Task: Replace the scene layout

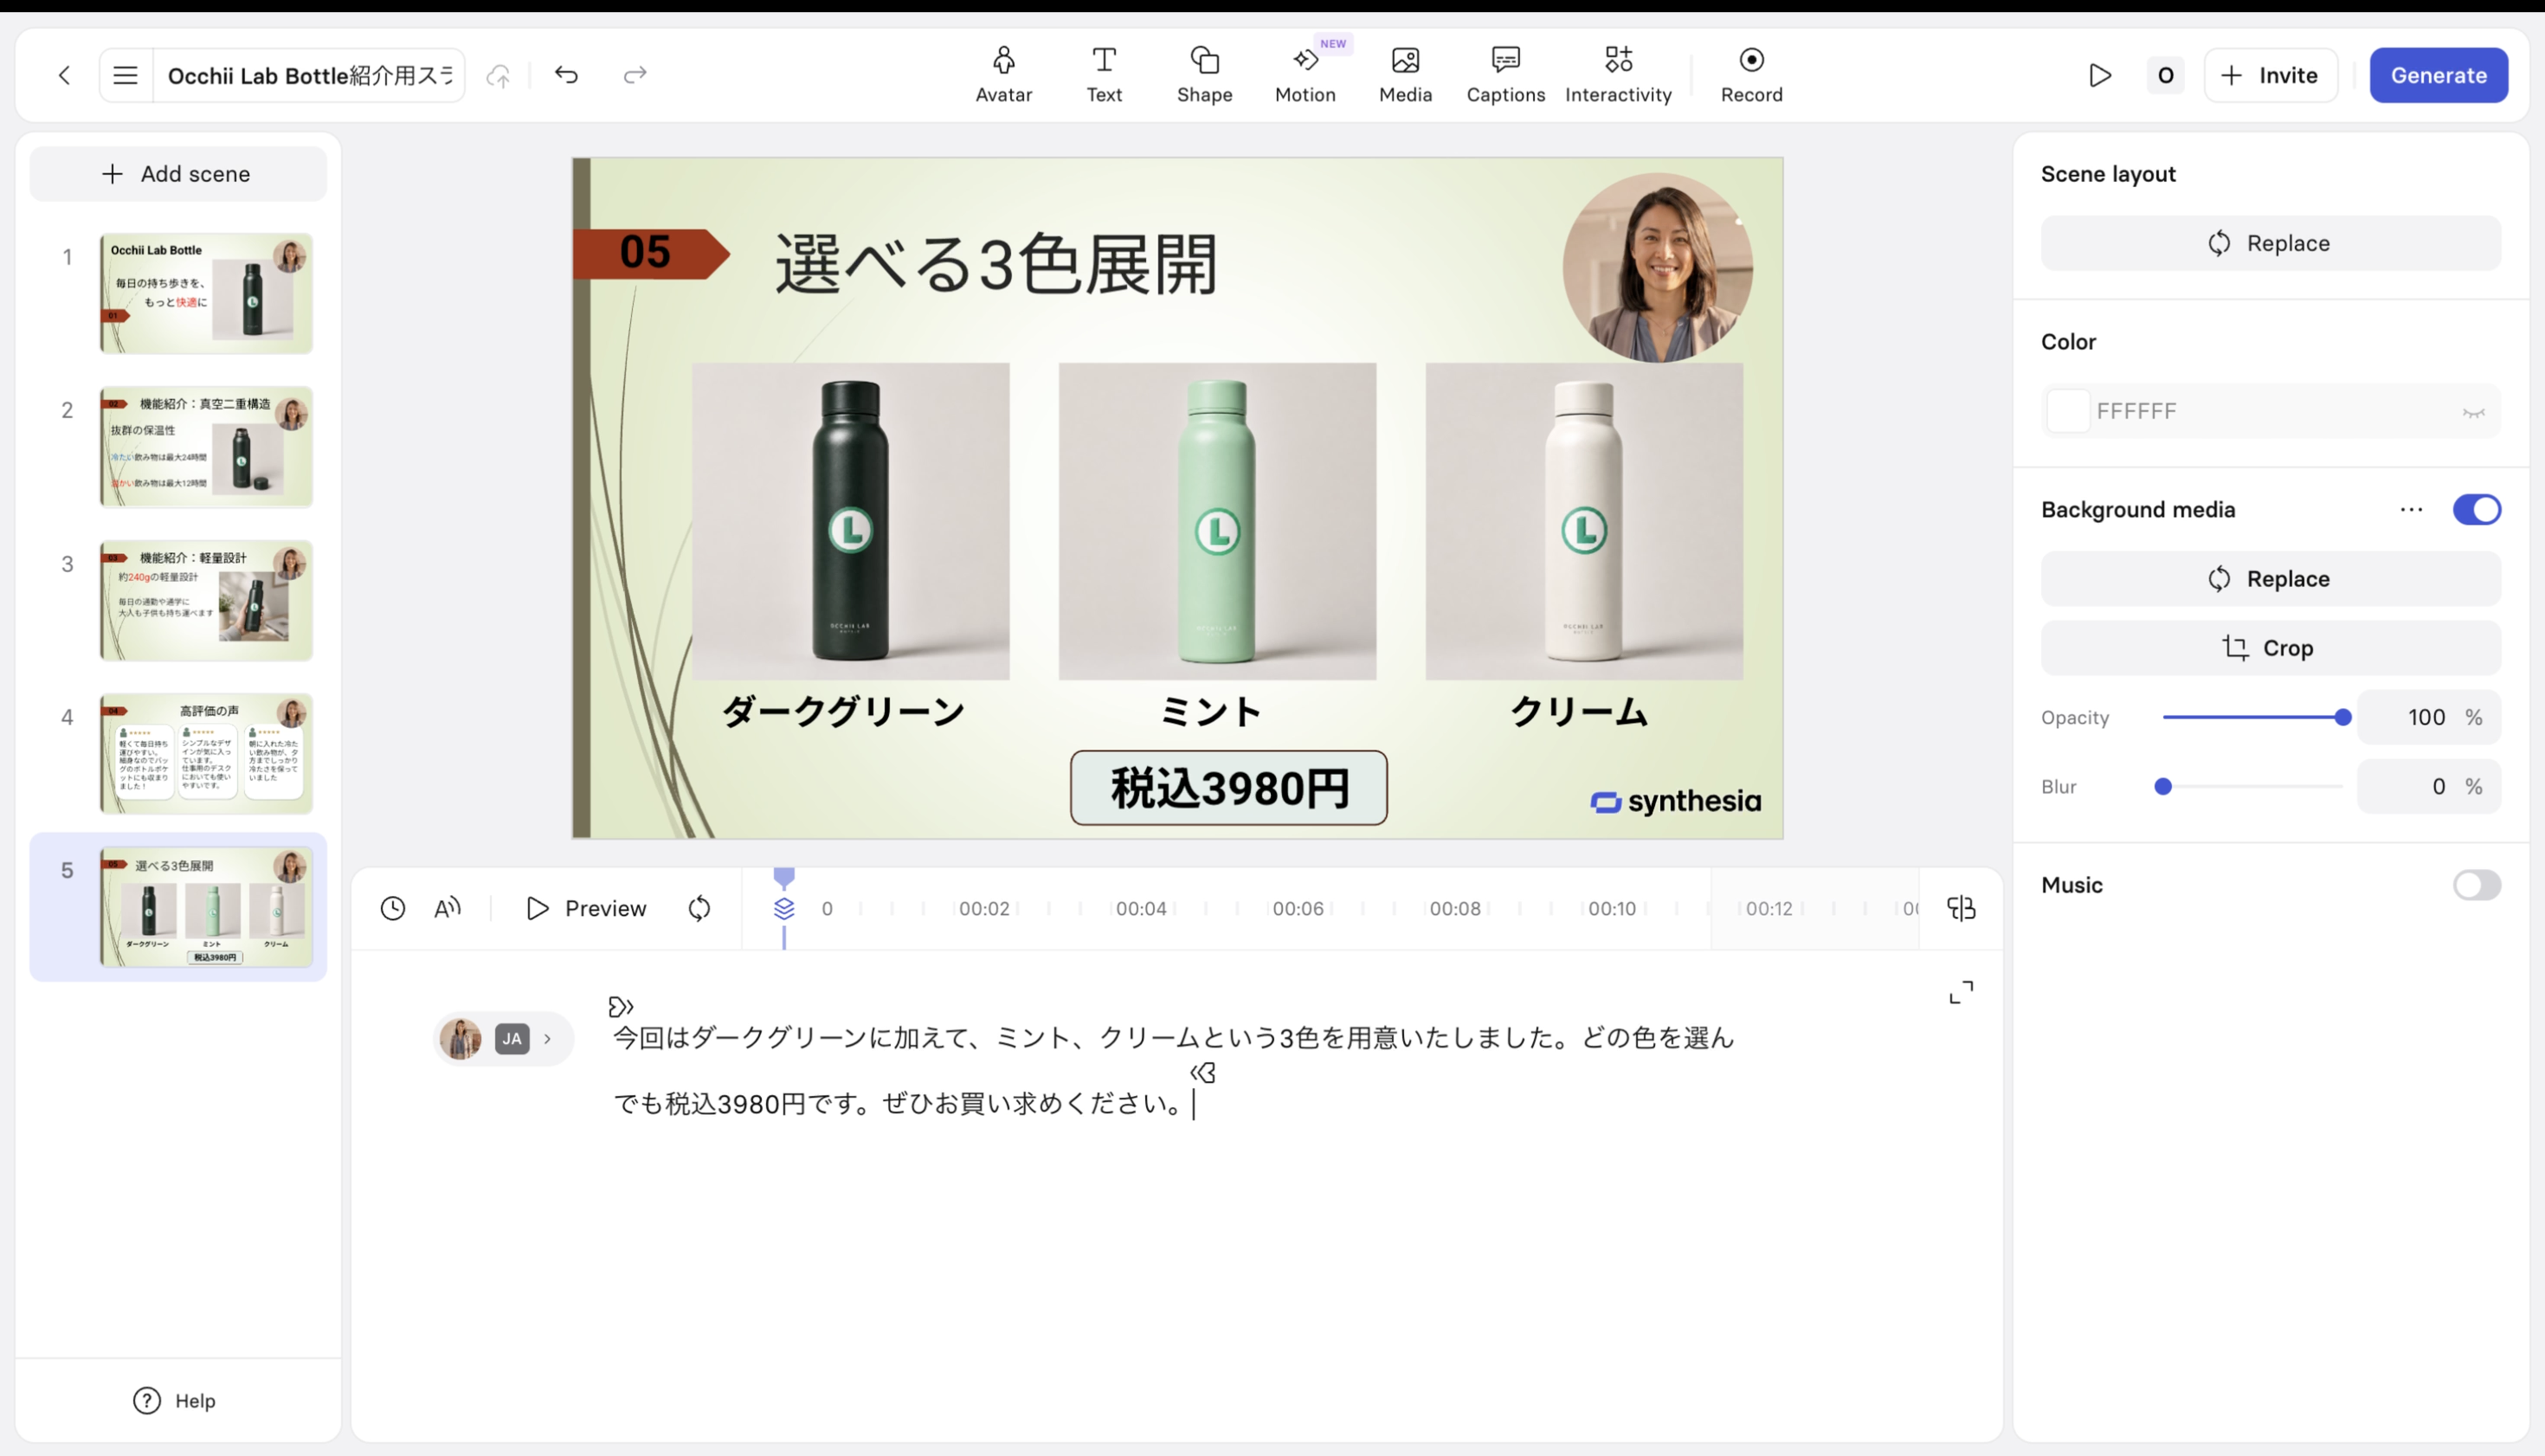Action: (2270, 243)
